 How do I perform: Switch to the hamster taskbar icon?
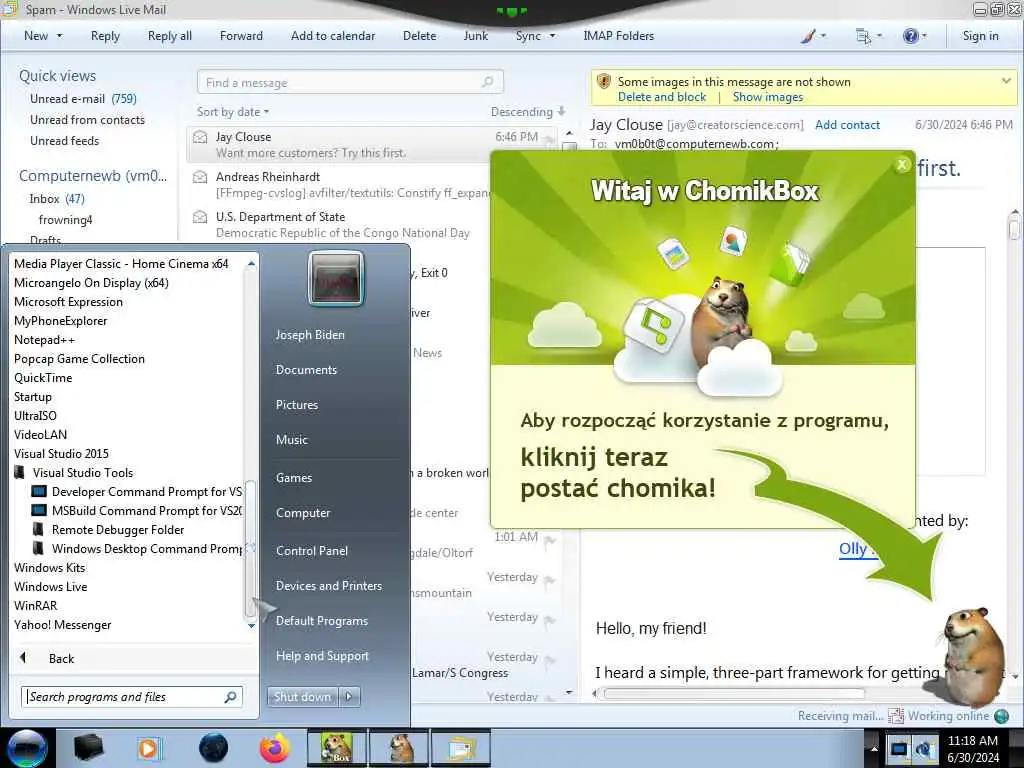[400, 748]
